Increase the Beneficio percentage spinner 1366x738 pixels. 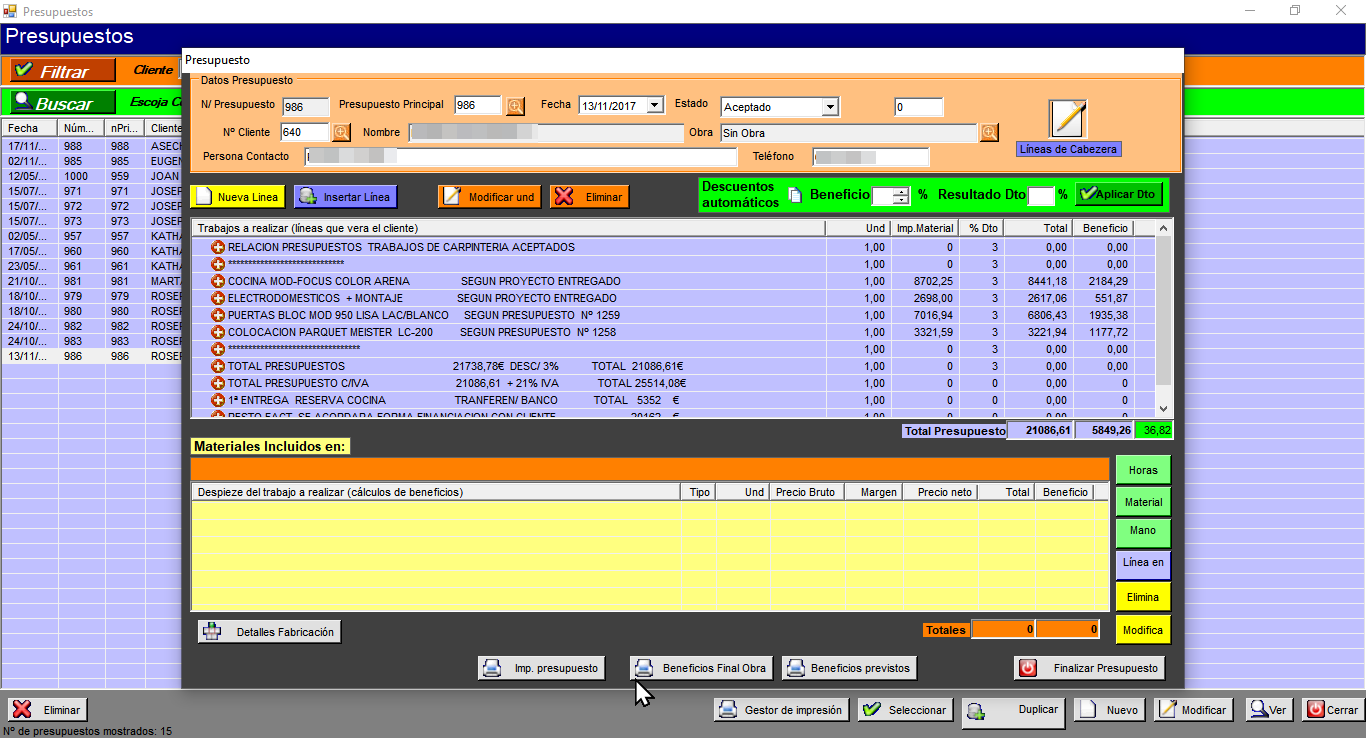pos(901,191)
